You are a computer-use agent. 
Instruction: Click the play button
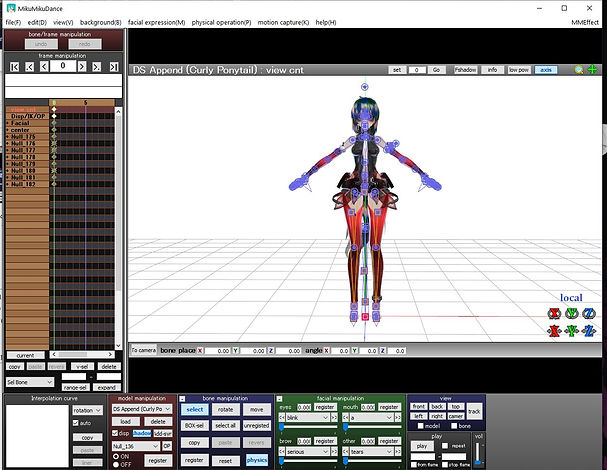click(422, 446)
